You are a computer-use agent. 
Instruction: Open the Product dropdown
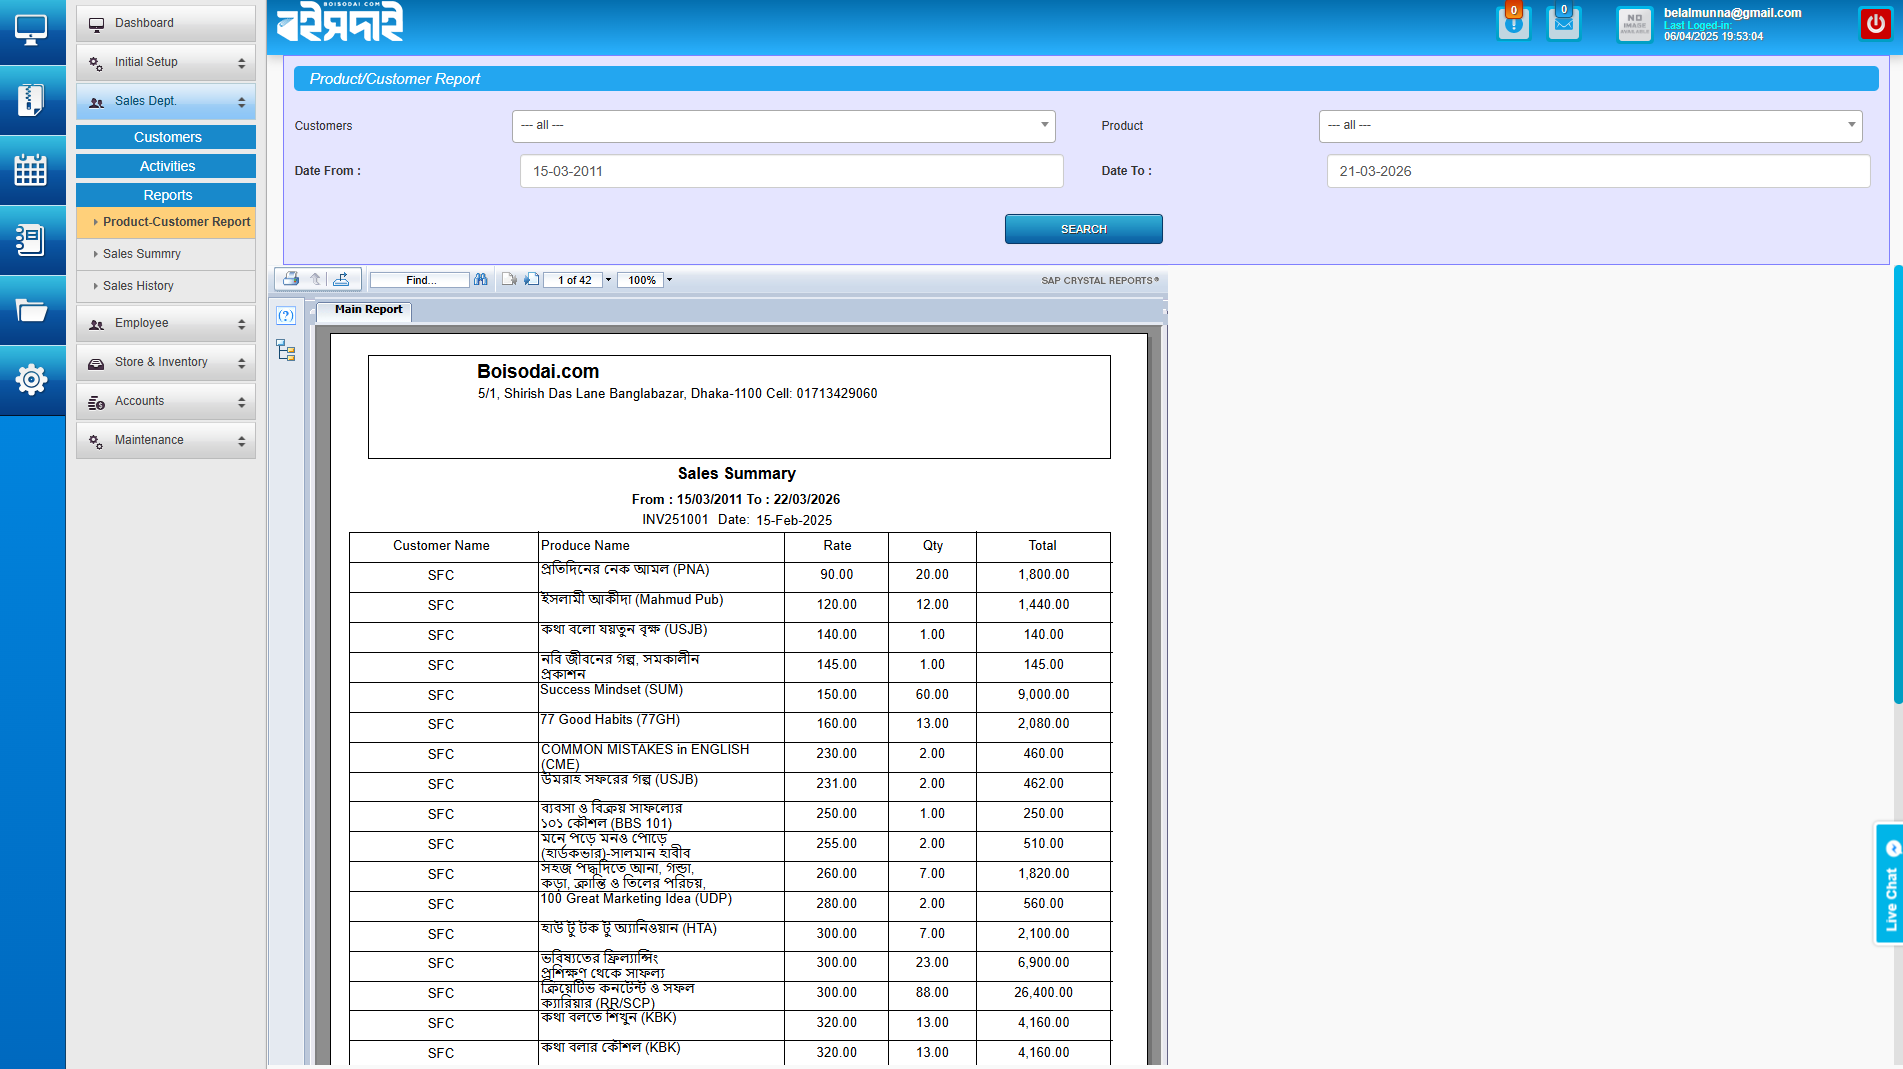[x=1590, y=126]
